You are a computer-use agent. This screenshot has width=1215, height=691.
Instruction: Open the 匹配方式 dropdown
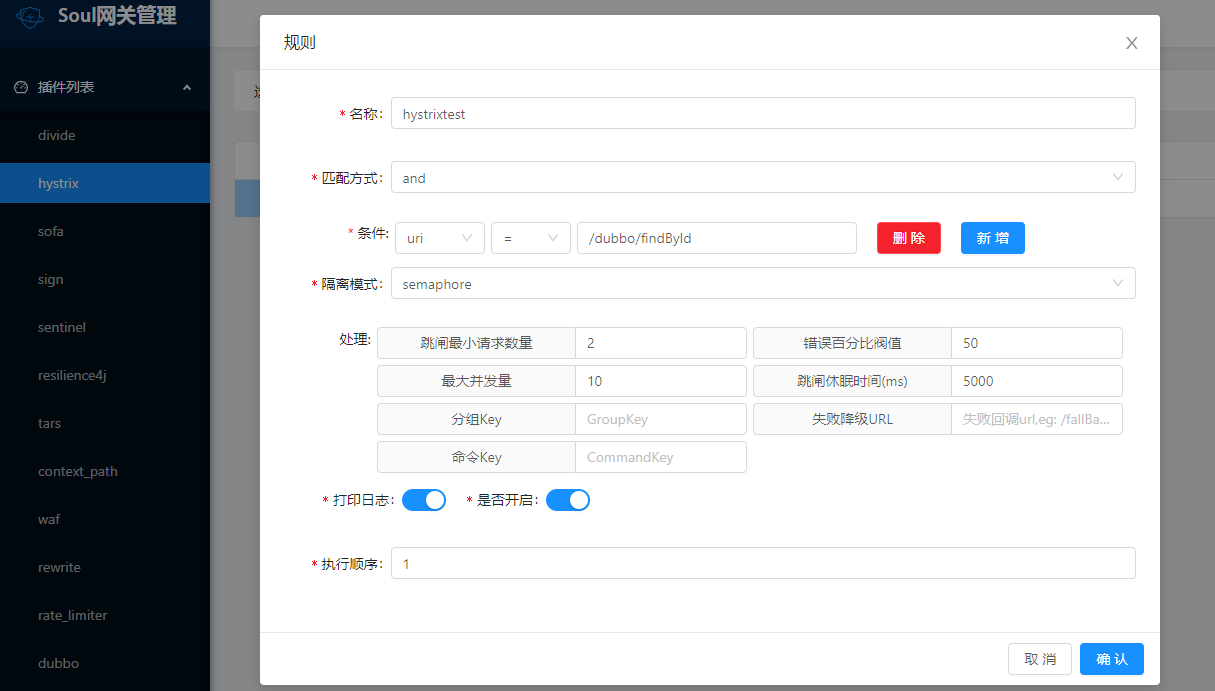tap(762, 177)
